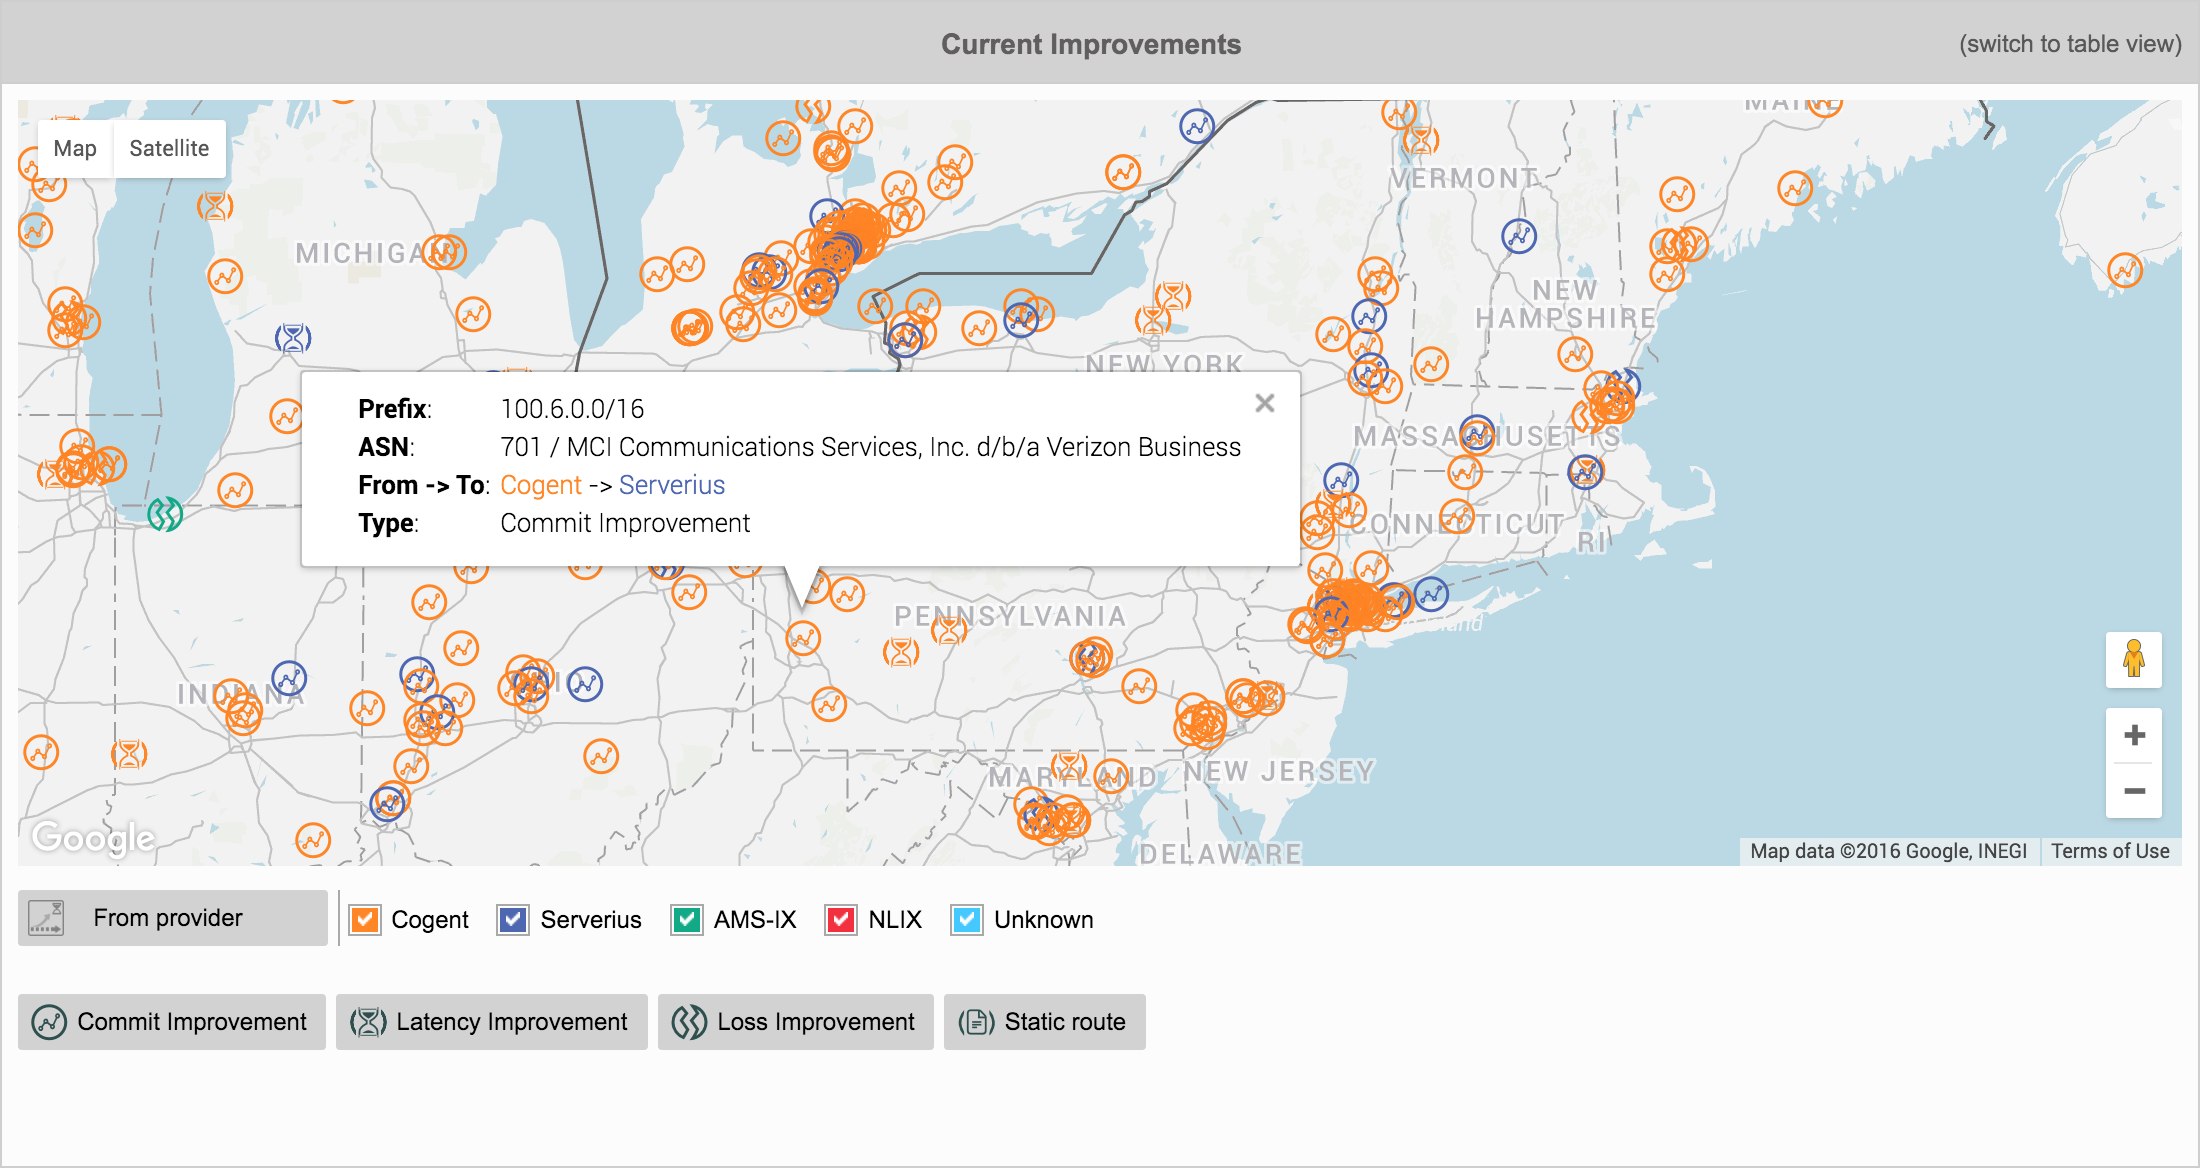Click the blue commit marker on INDIANA label
This screenshot has width=2200, height=1168.
[x=289, y=679]
